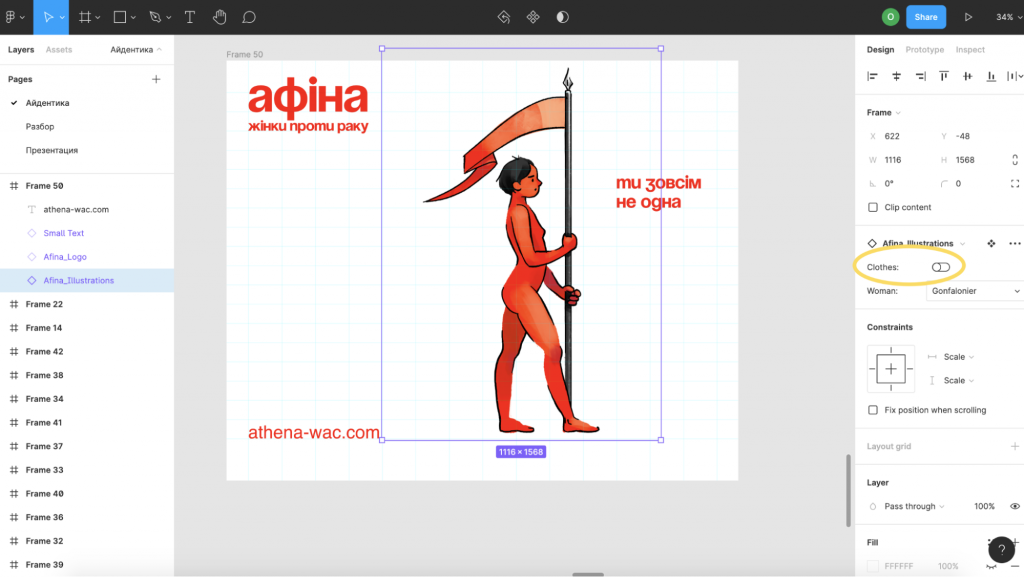Add a new page with plus icon
1024x577 pixels.
click(x=156, y=79)
